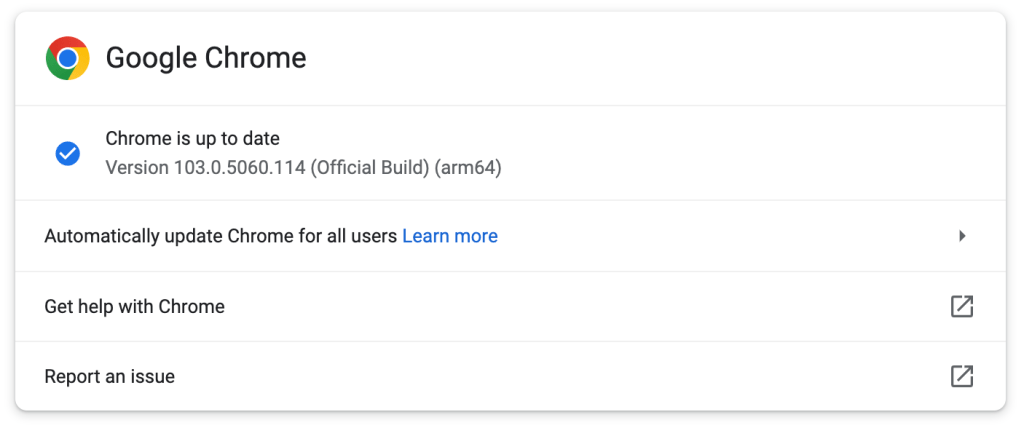This screenshot has height=428, width=1024.
Task: Click the blue up-to-date checkmark icon
Action: (68, 153)
